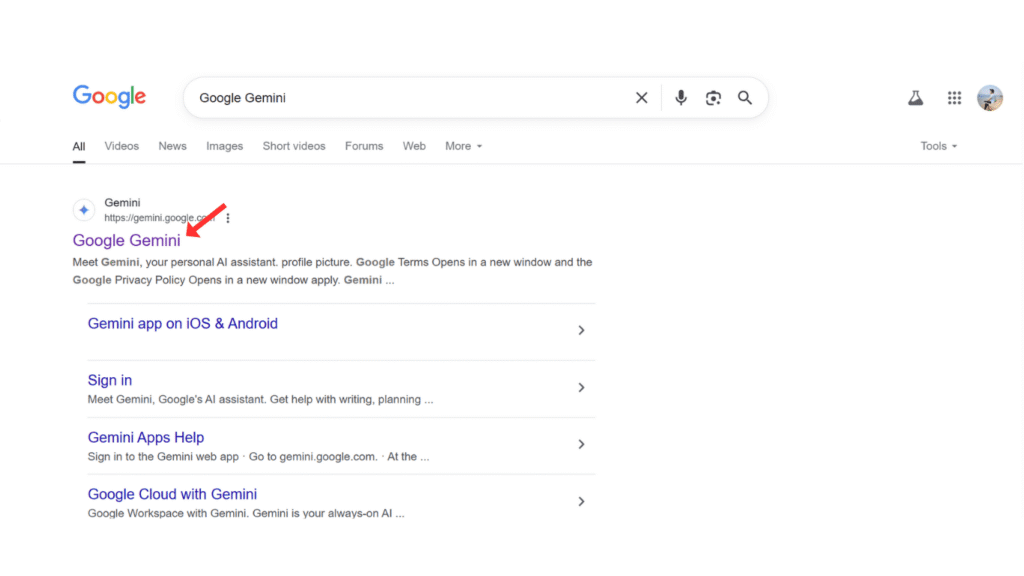Open the Google Gemini result title link

coord(127,240)
